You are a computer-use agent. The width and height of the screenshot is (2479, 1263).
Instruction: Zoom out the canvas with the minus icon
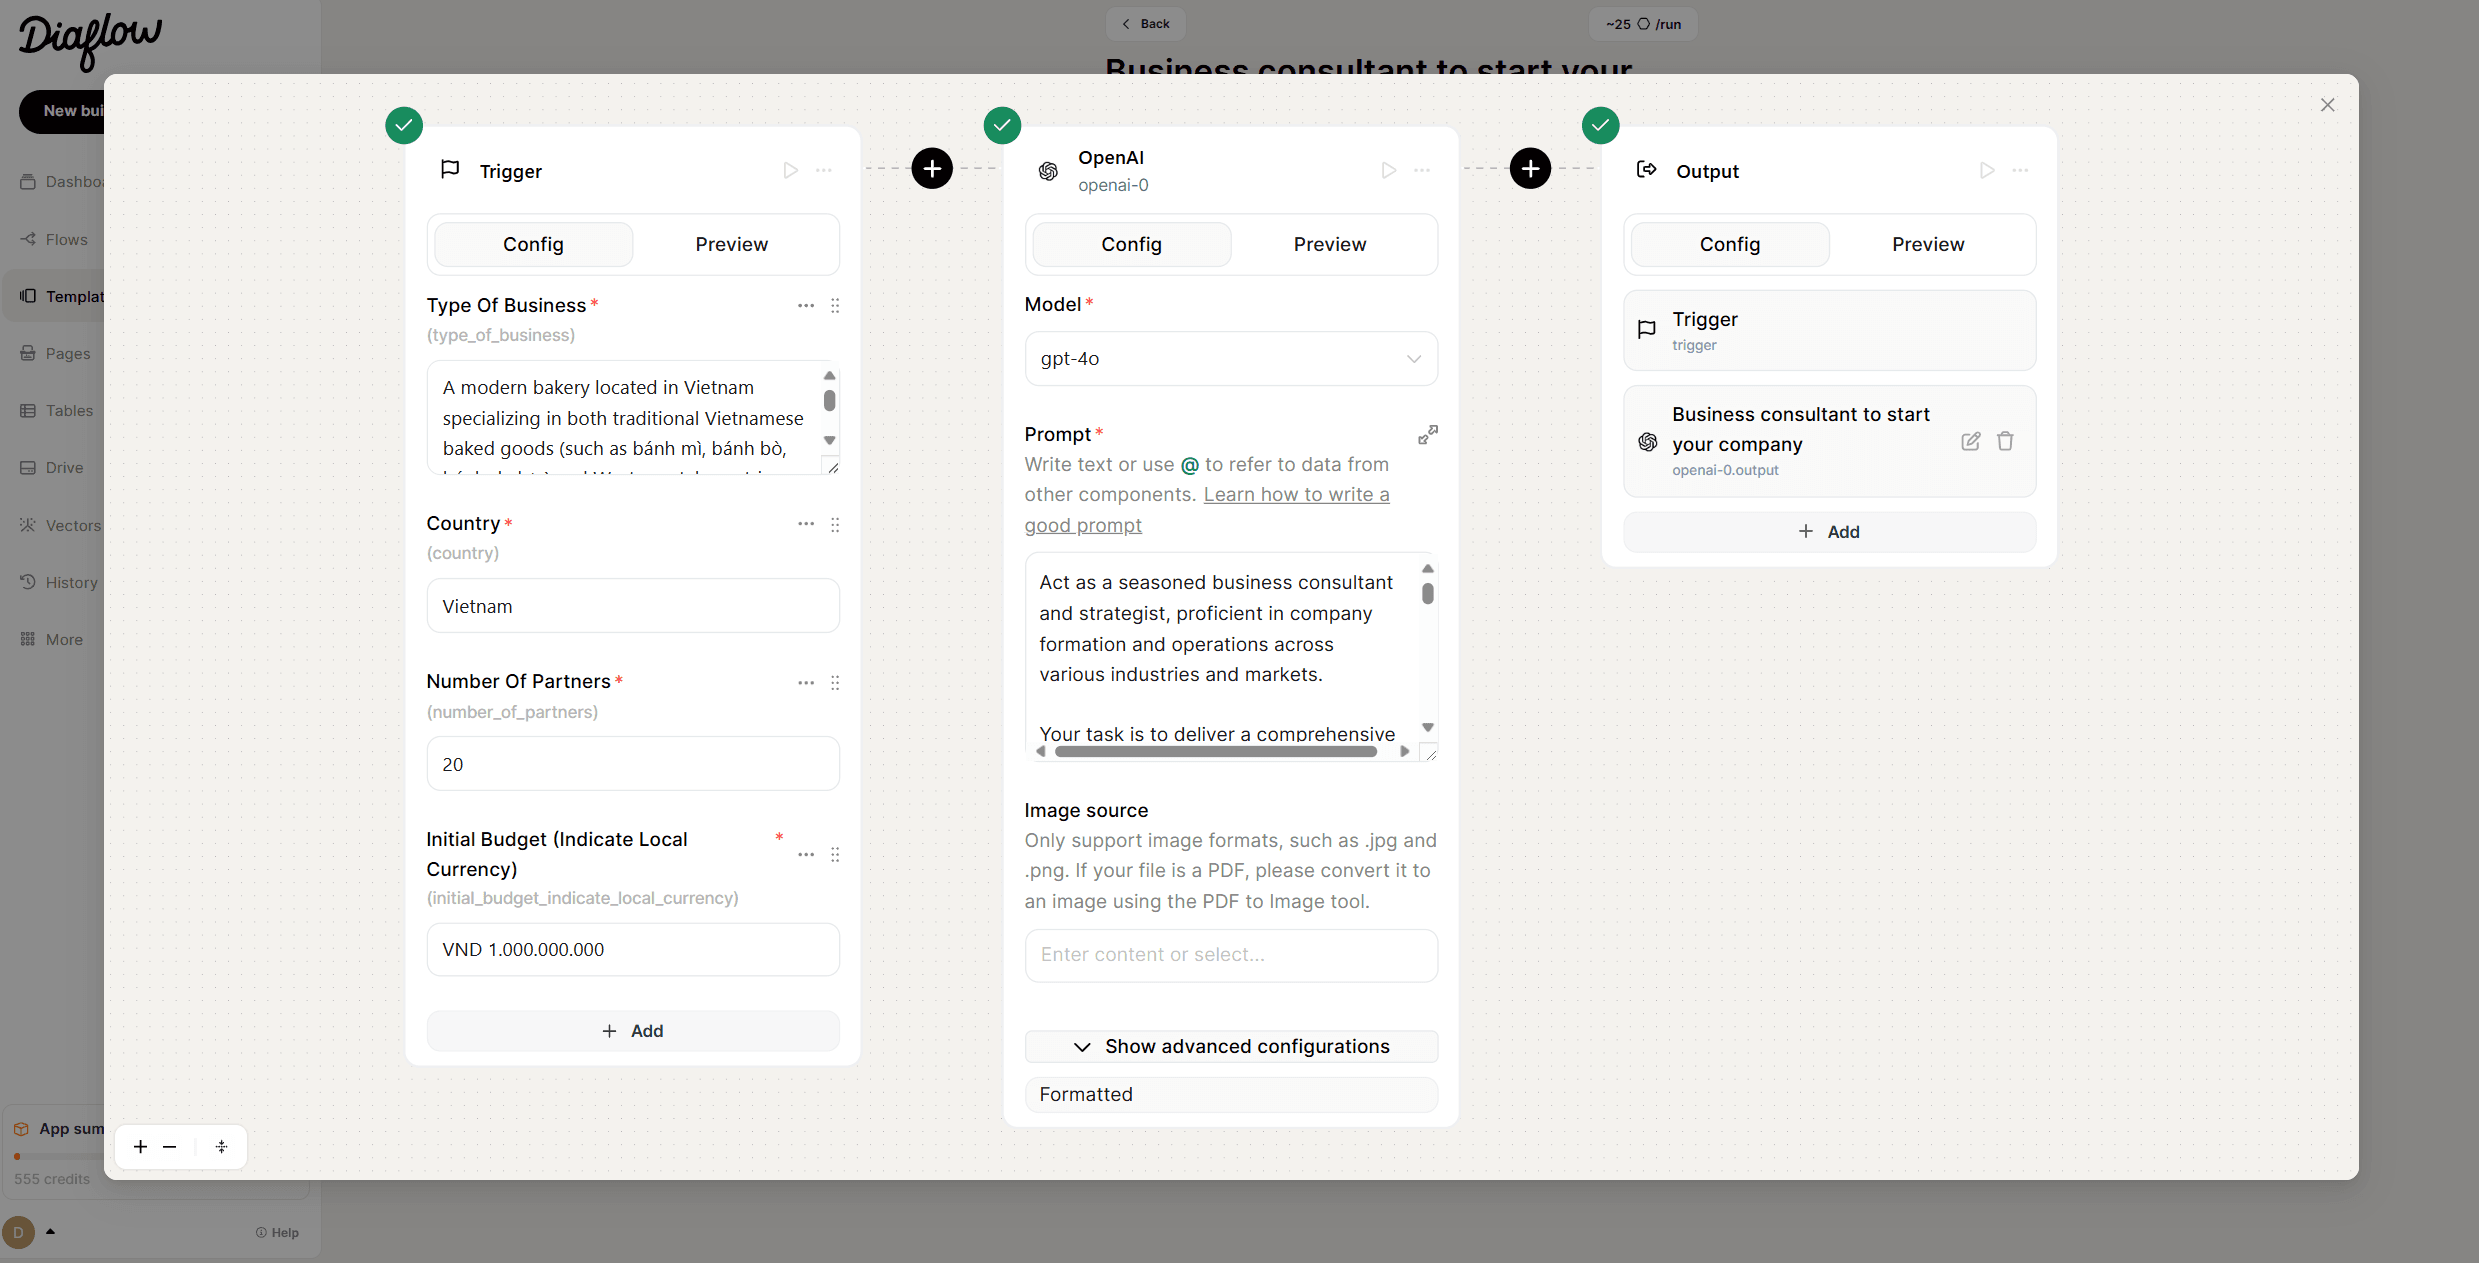[170, 1147]
